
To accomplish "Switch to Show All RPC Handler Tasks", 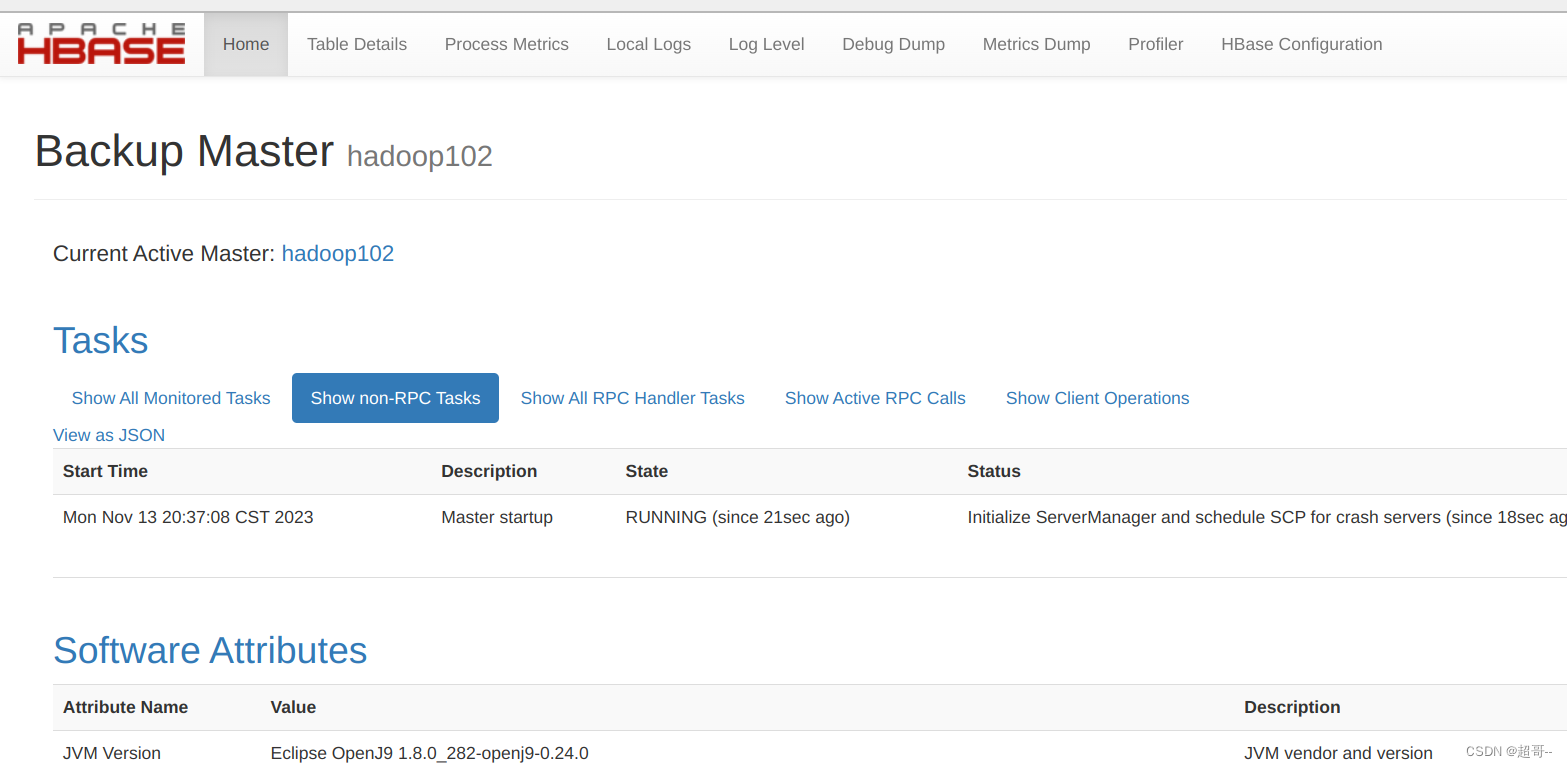I will point(633,398).
